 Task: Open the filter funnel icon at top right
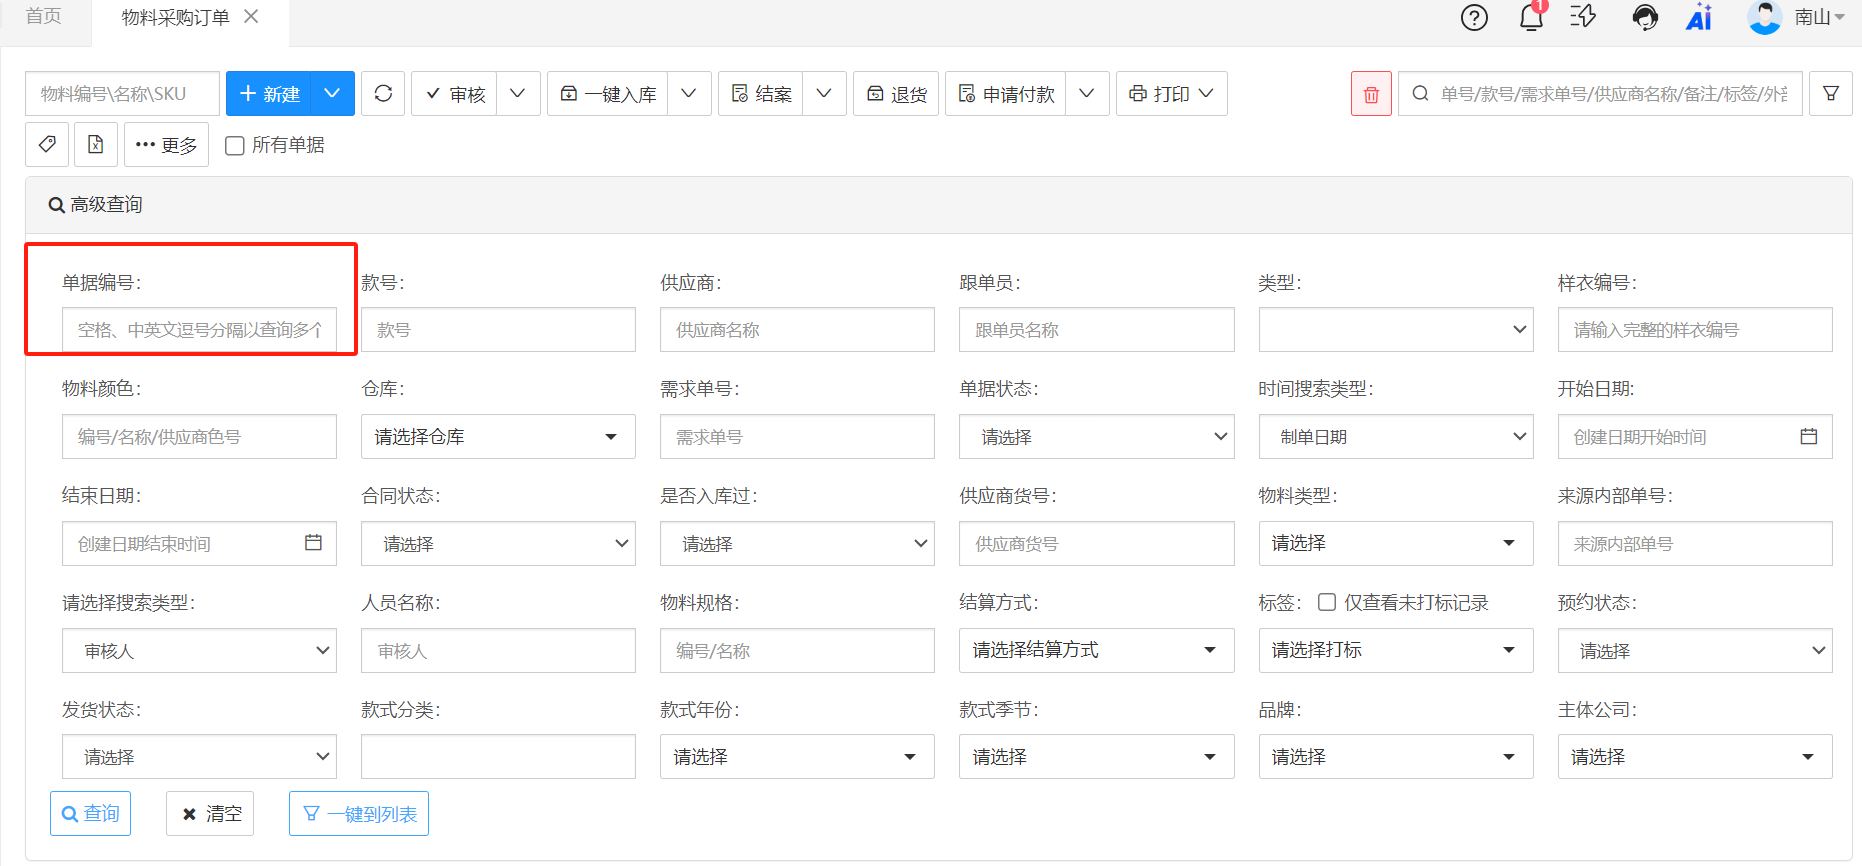click(x=1831, y=93)
